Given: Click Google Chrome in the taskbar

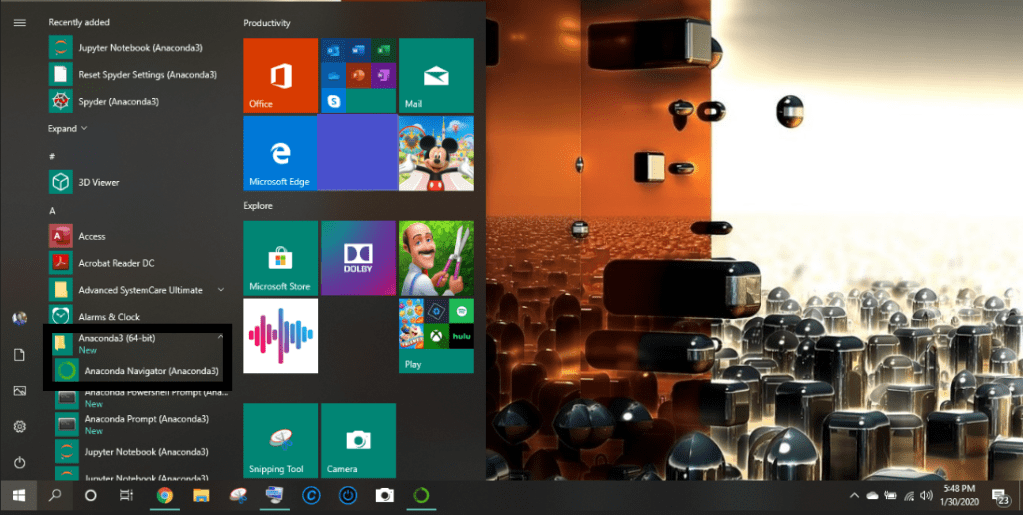Looking at the screenshot, I should tap(164, 495).
